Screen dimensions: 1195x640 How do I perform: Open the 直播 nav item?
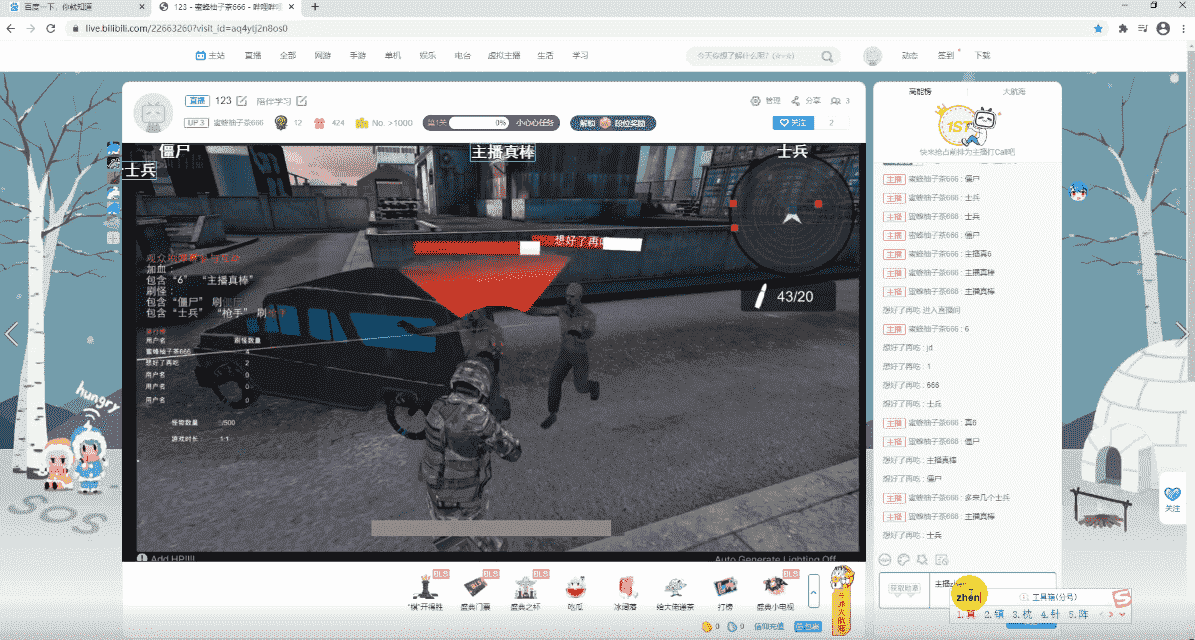coord(253,56)
